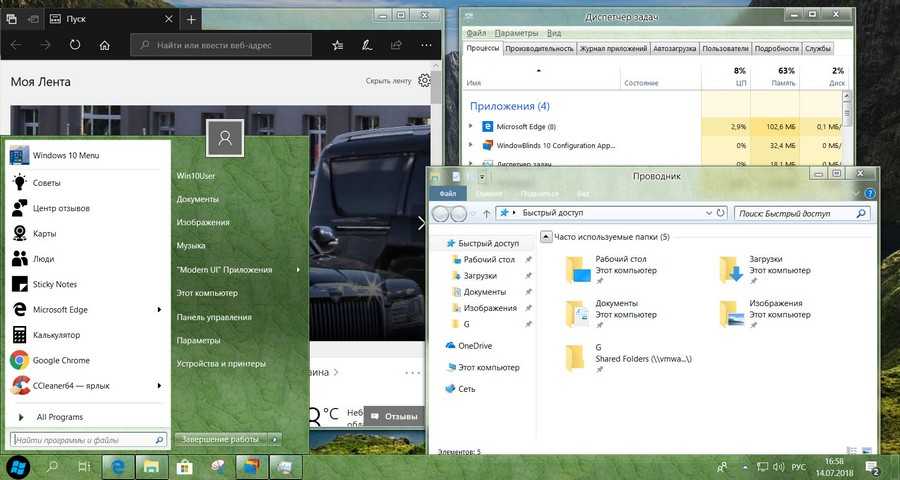900x480 pixels.
Task: Open Microsoft Store from the taskbar
Action: [184, 466]
